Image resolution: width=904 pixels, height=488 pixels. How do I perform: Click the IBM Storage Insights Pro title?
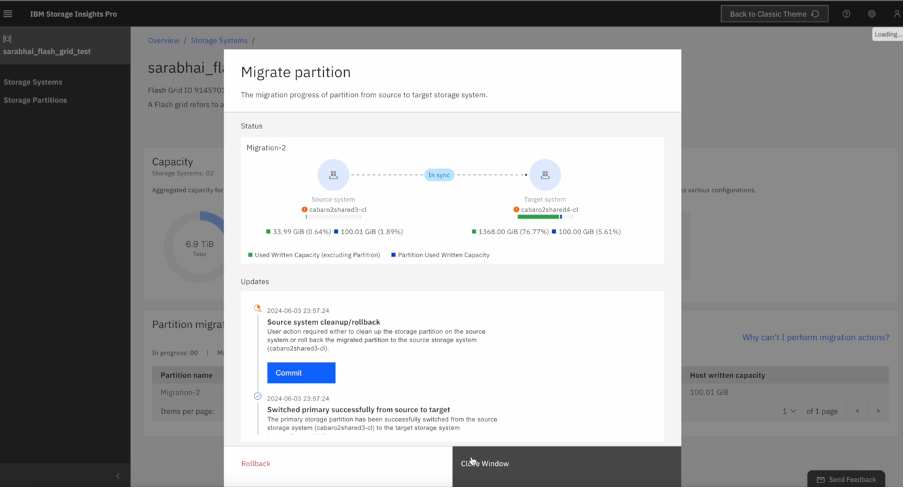click(x=73, y=14)
